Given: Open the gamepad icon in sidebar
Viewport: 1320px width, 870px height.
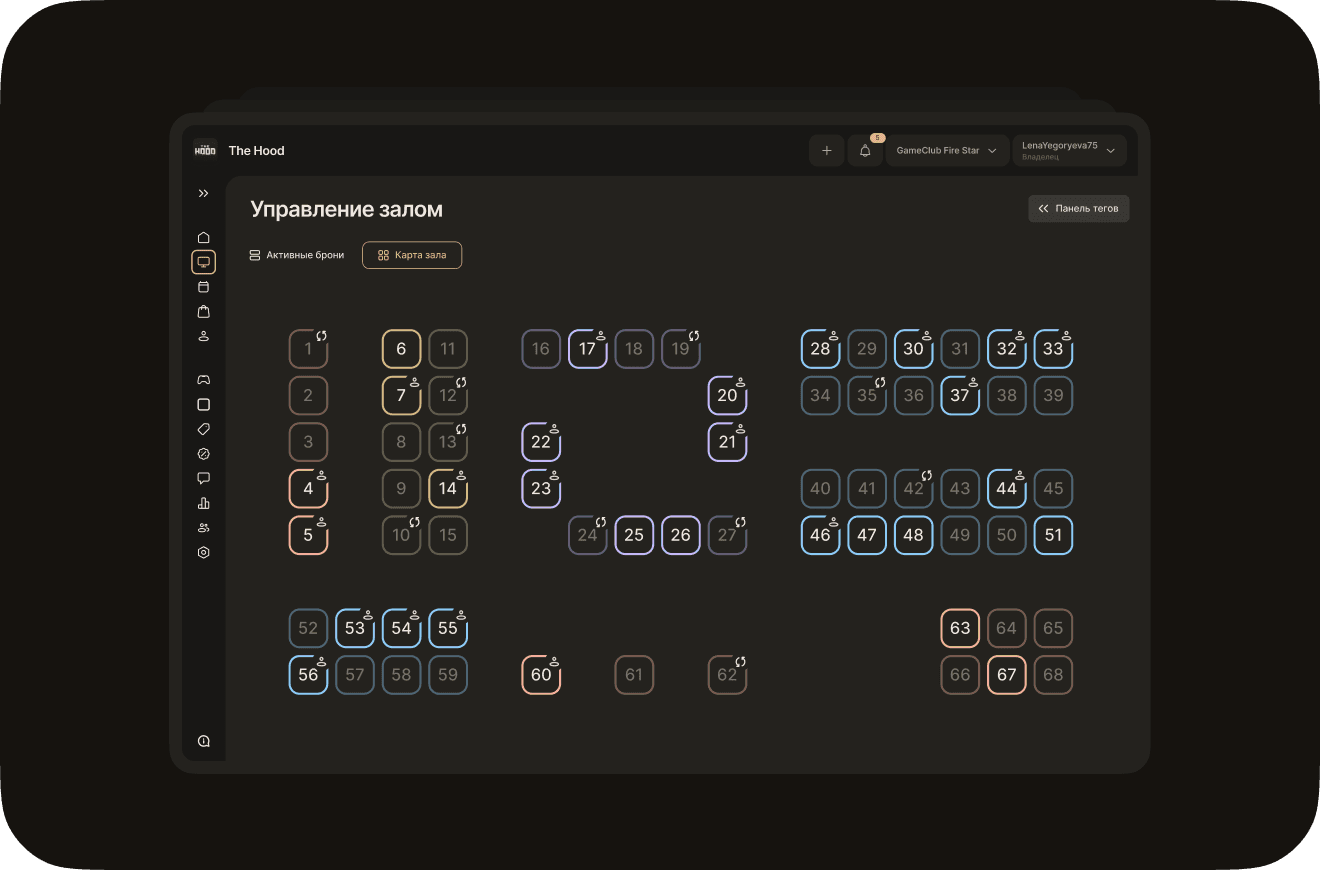Looking at the screenshot, I should [x=204, y=380].
